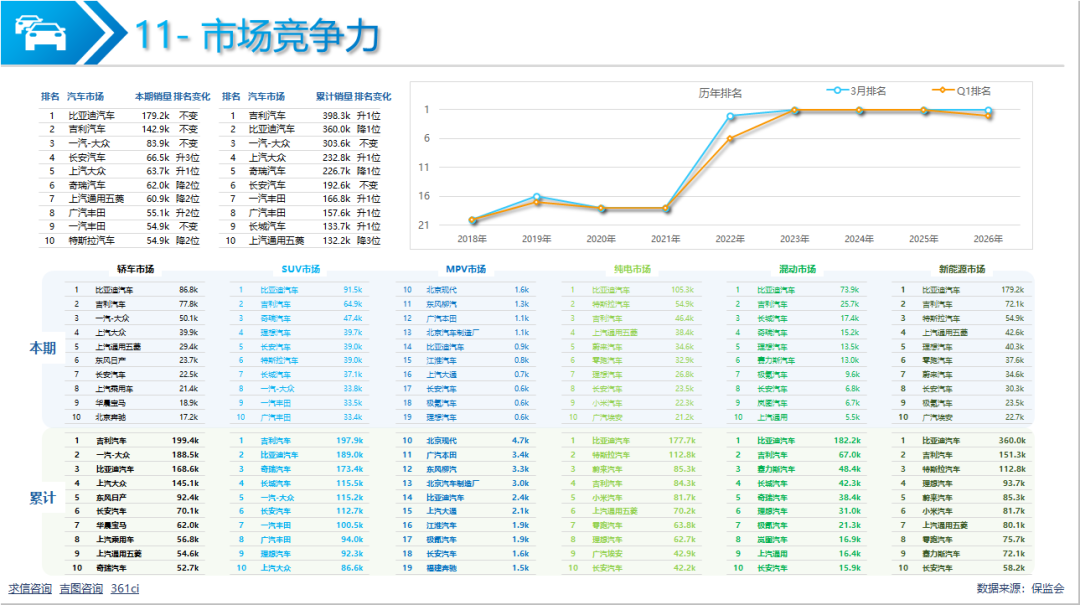Image resolution: width=1080 pixels, height=605 pixels.
Task: Select the 2026年 axis label
Action: (x=988, y=238)
